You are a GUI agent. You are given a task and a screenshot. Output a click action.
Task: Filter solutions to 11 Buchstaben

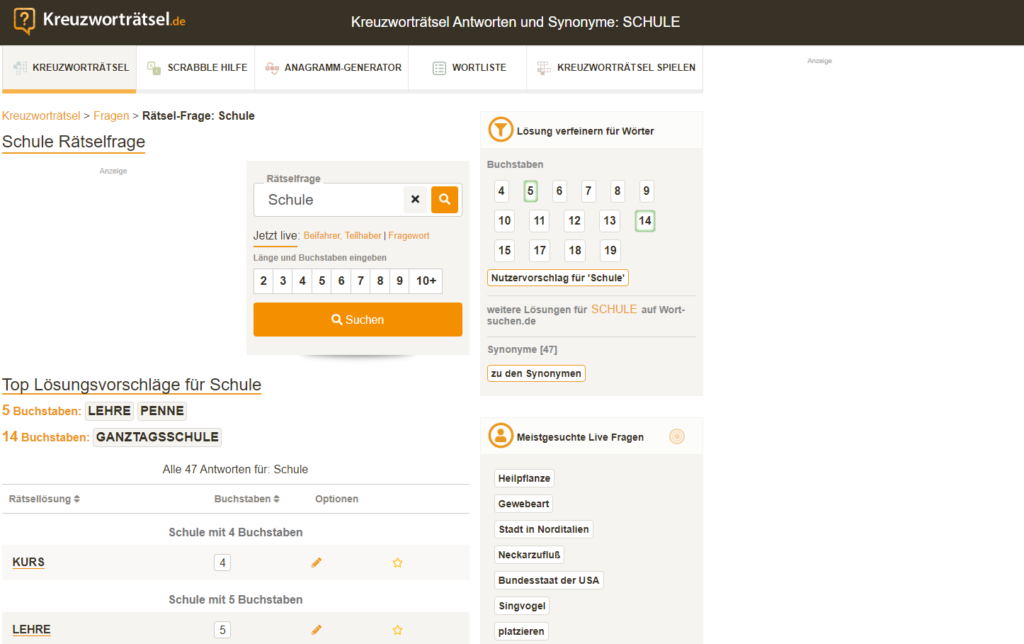tap(539, 221)
